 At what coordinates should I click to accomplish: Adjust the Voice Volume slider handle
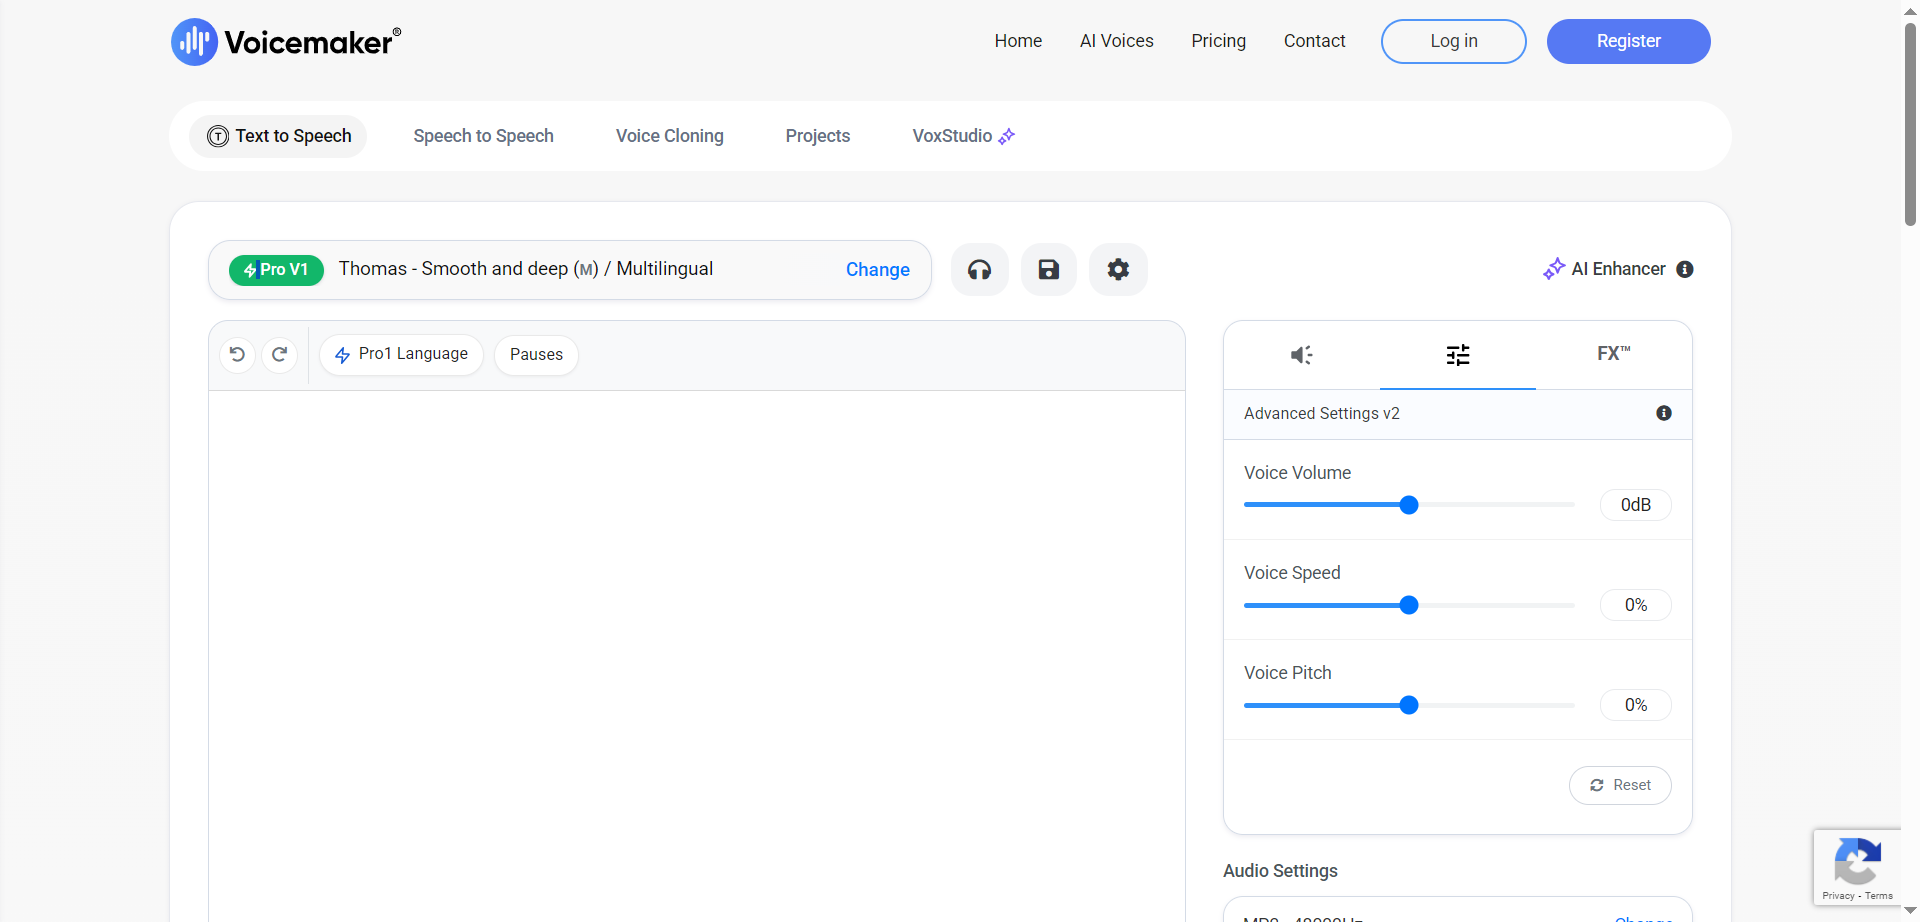point(1409,505)
